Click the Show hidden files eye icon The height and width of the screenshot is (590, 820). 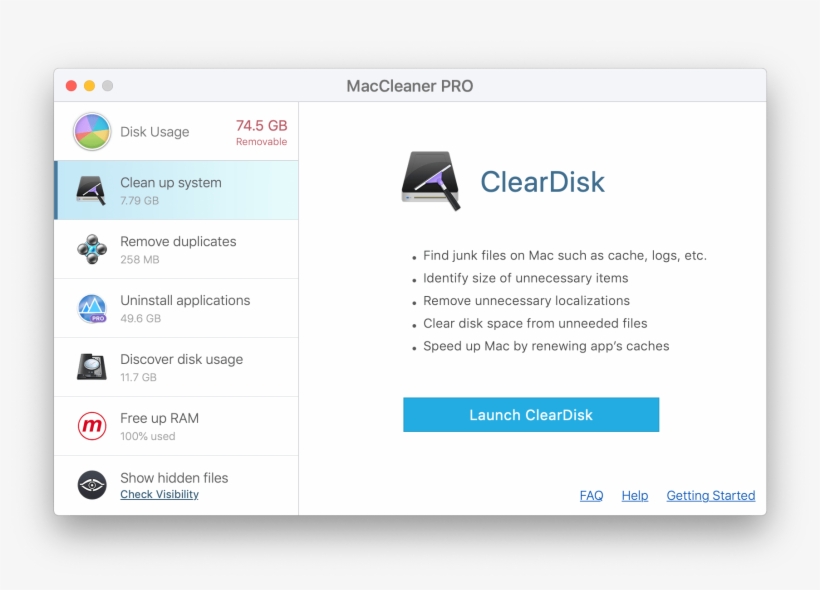[x=92, y=485]
